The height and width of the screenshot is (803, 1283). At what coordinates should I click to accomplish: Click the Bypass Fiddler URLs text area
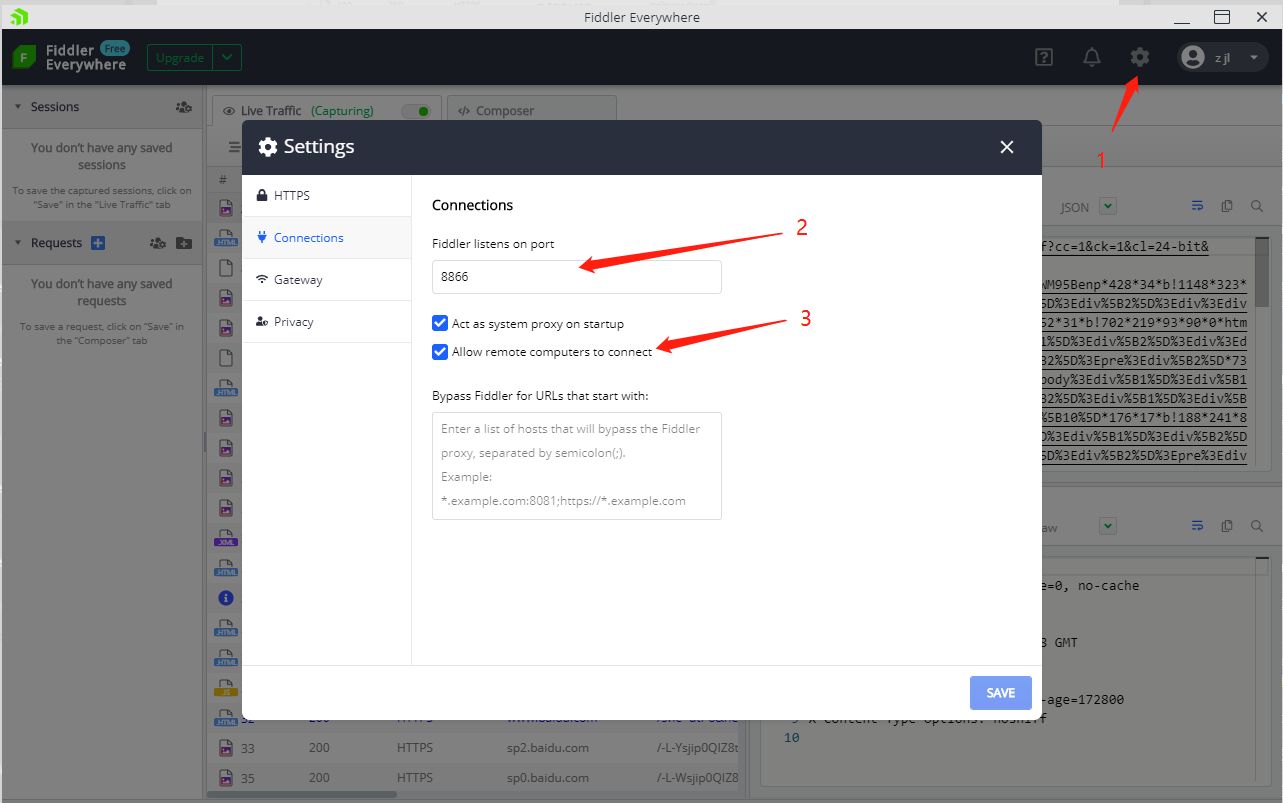click(x=577, y=466)
